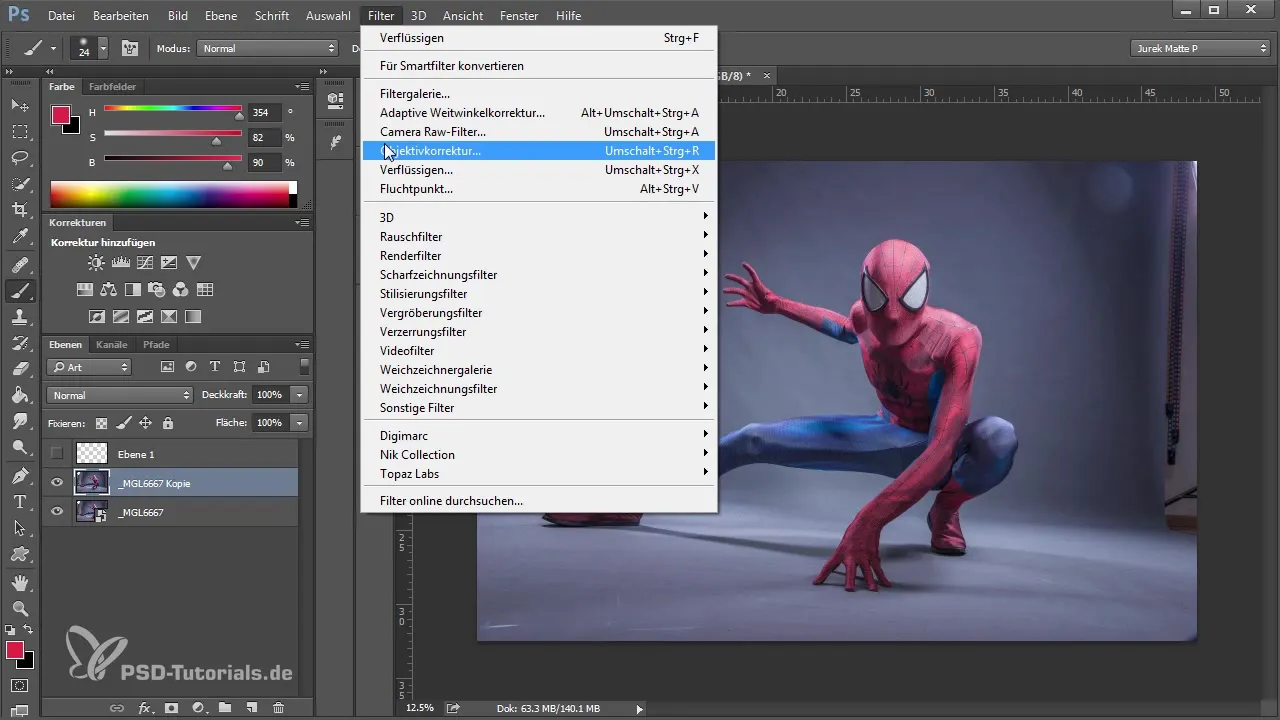Open layer filter type Art dropdown
Screen dimensions: 1280x720
pyautogui.click(x=90, y=367)
